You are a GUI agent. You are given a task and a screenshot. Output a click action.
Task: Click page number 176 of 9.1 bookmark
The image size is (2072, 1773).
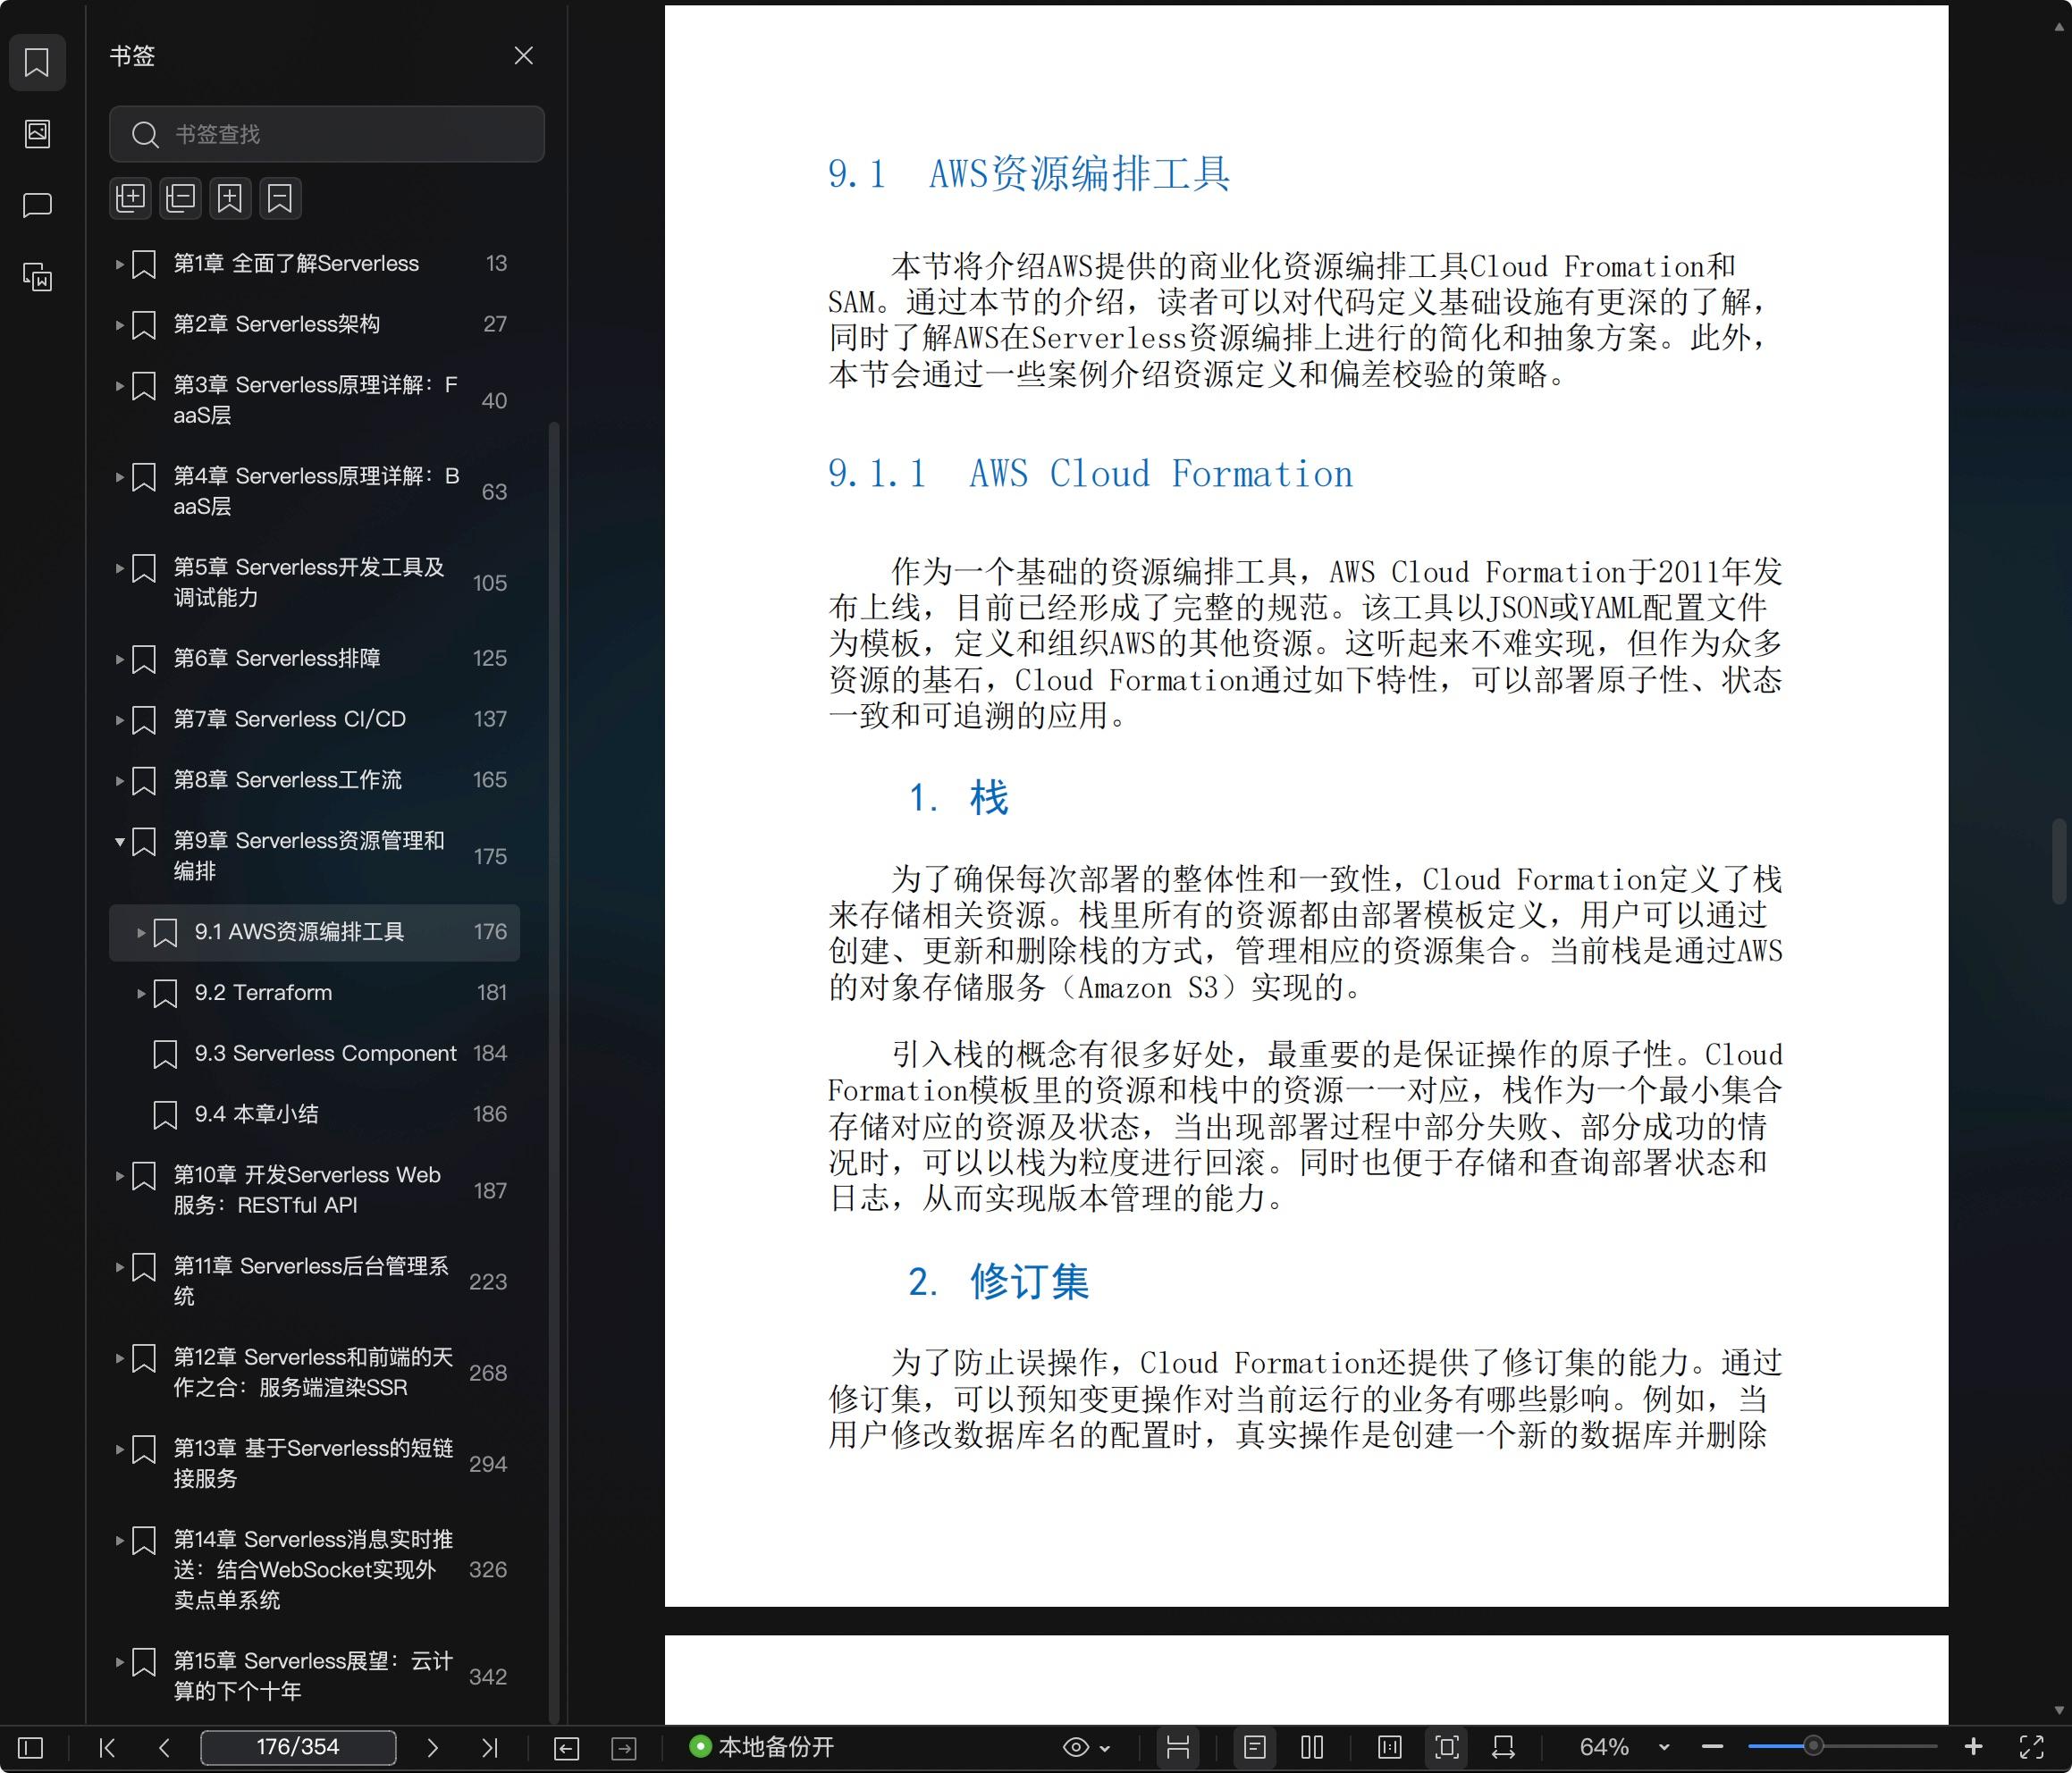click(x=490, y=931)
